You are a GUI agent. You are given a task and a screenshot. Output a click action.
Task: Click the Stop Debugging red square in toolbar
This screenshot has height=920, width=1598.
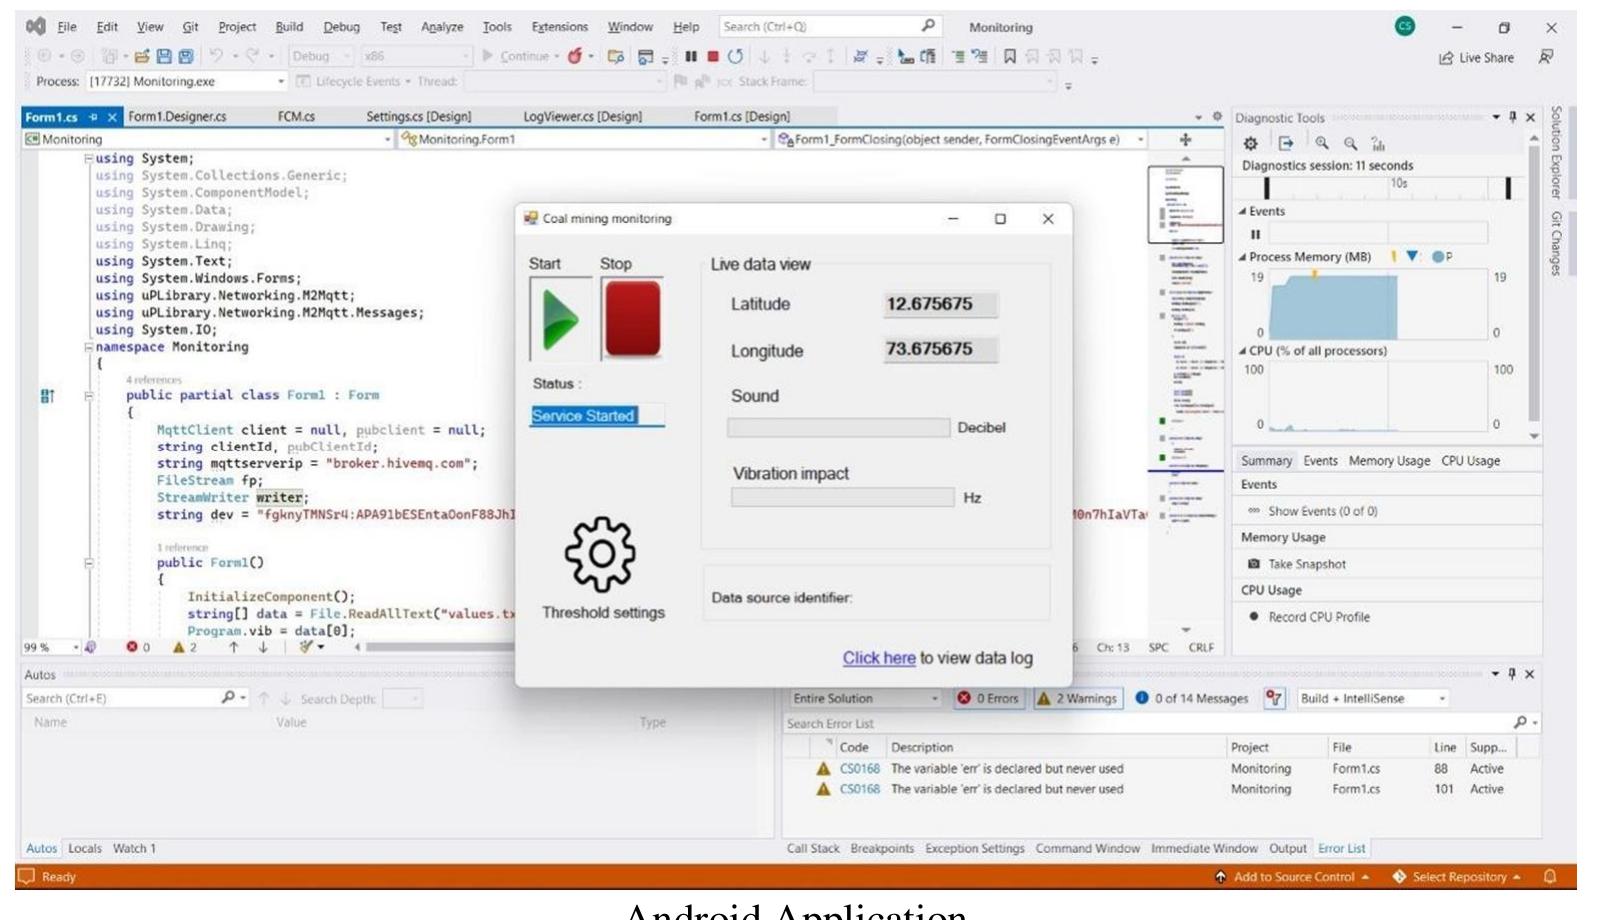point(713,56)
